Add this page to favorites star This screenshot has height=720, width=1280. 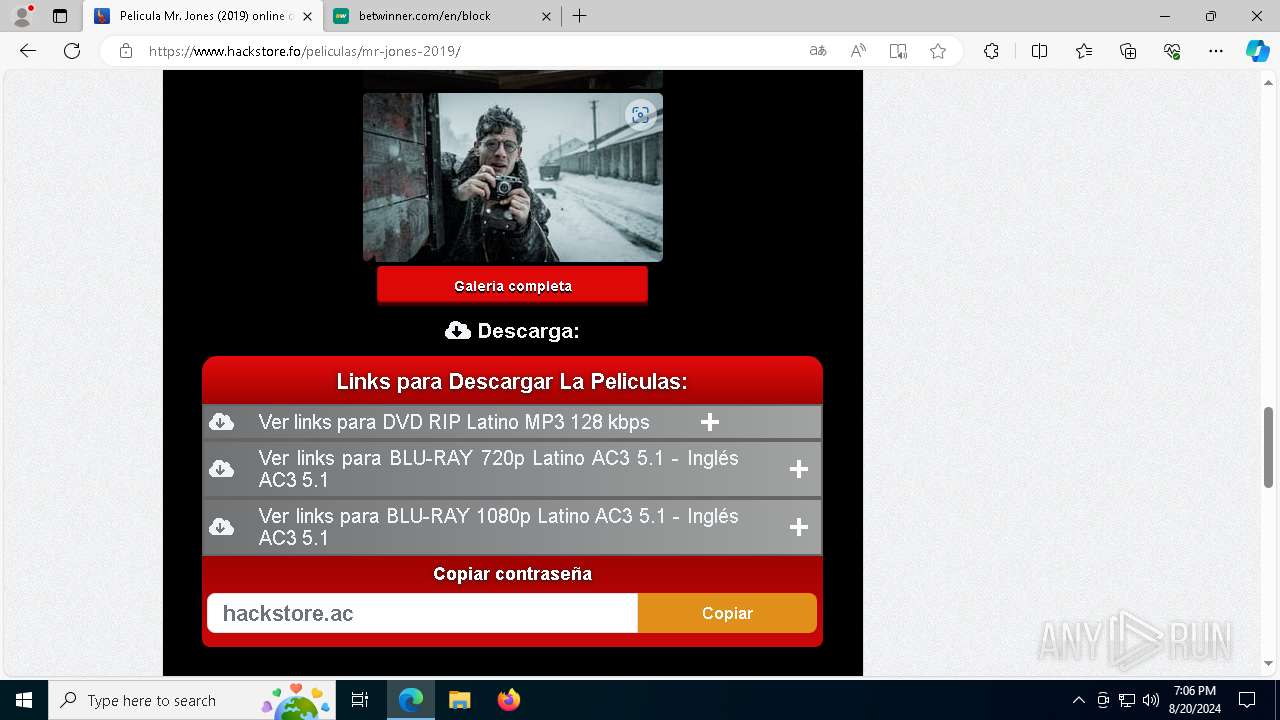938,51
